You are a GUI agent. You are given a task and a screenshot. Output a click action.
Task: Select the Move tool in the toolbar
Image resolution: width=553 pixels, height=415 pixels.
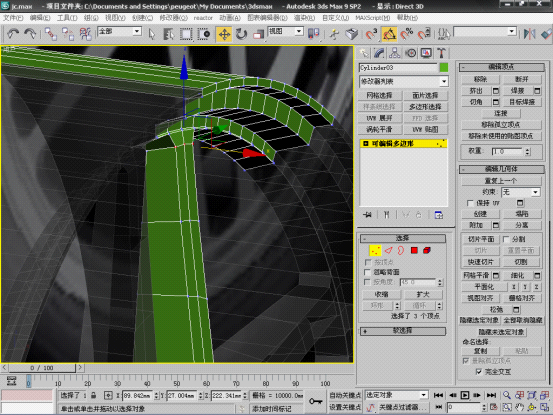(x=224, y=34)
